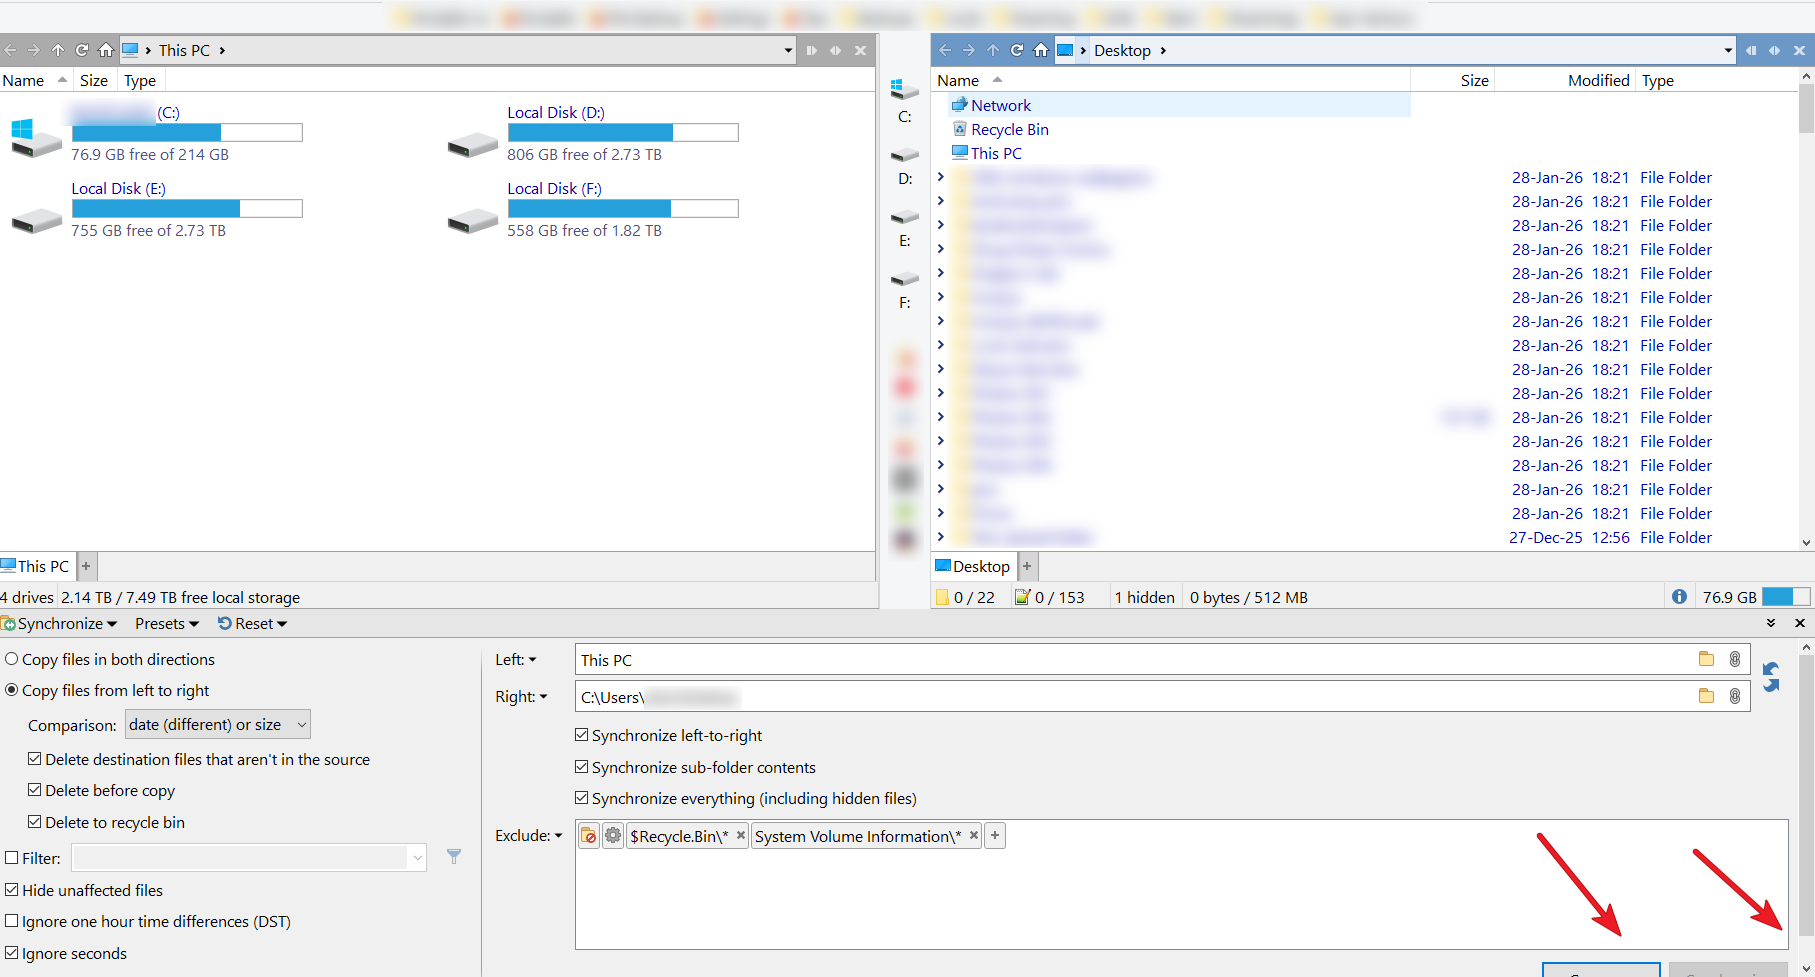The image size is (1815, 977).
Task: Add a new exclude pattern with plus
Action: click(995, 836)
